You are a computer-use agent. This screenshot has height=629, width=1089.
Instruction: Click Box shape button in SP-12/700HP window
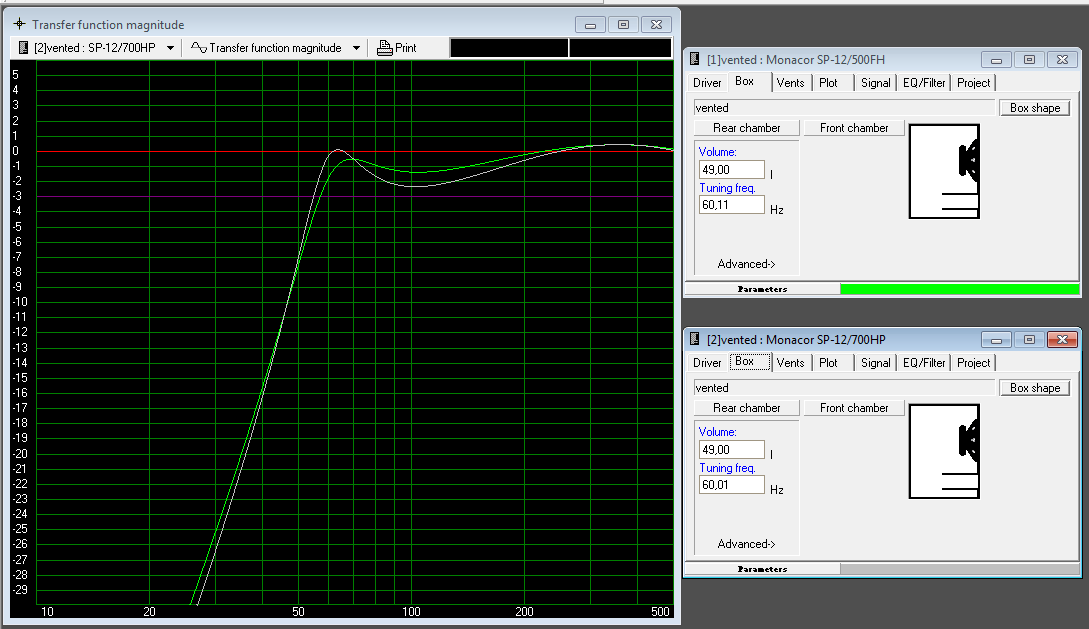pos(1035,387)
